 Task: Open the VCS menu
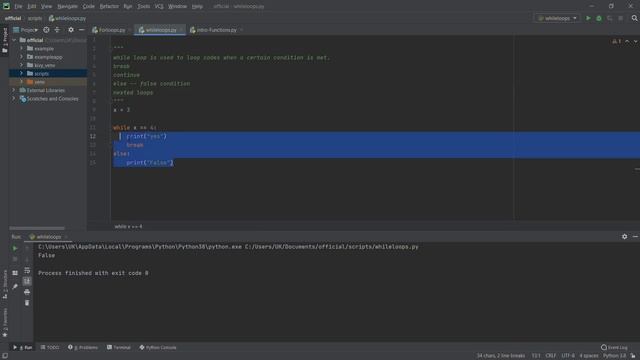[159, 6]
